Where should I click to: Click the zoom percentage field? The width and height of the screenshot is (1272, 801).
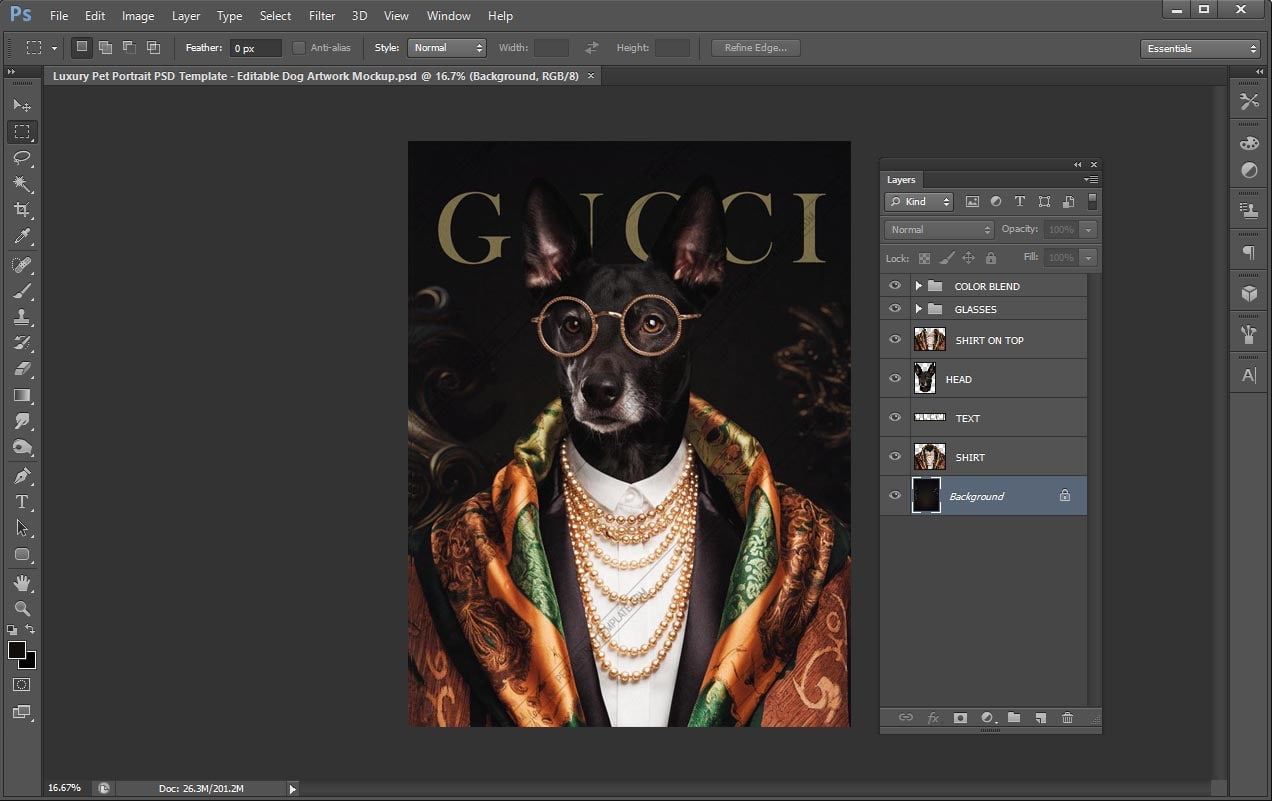(x=67, y=788)
